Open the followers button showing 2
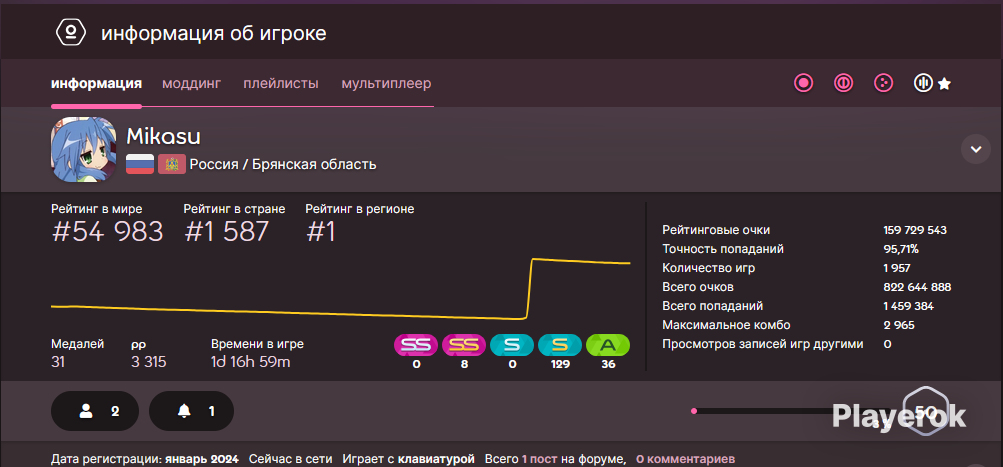Screen dimensions: 1003x467 point(95,411)
